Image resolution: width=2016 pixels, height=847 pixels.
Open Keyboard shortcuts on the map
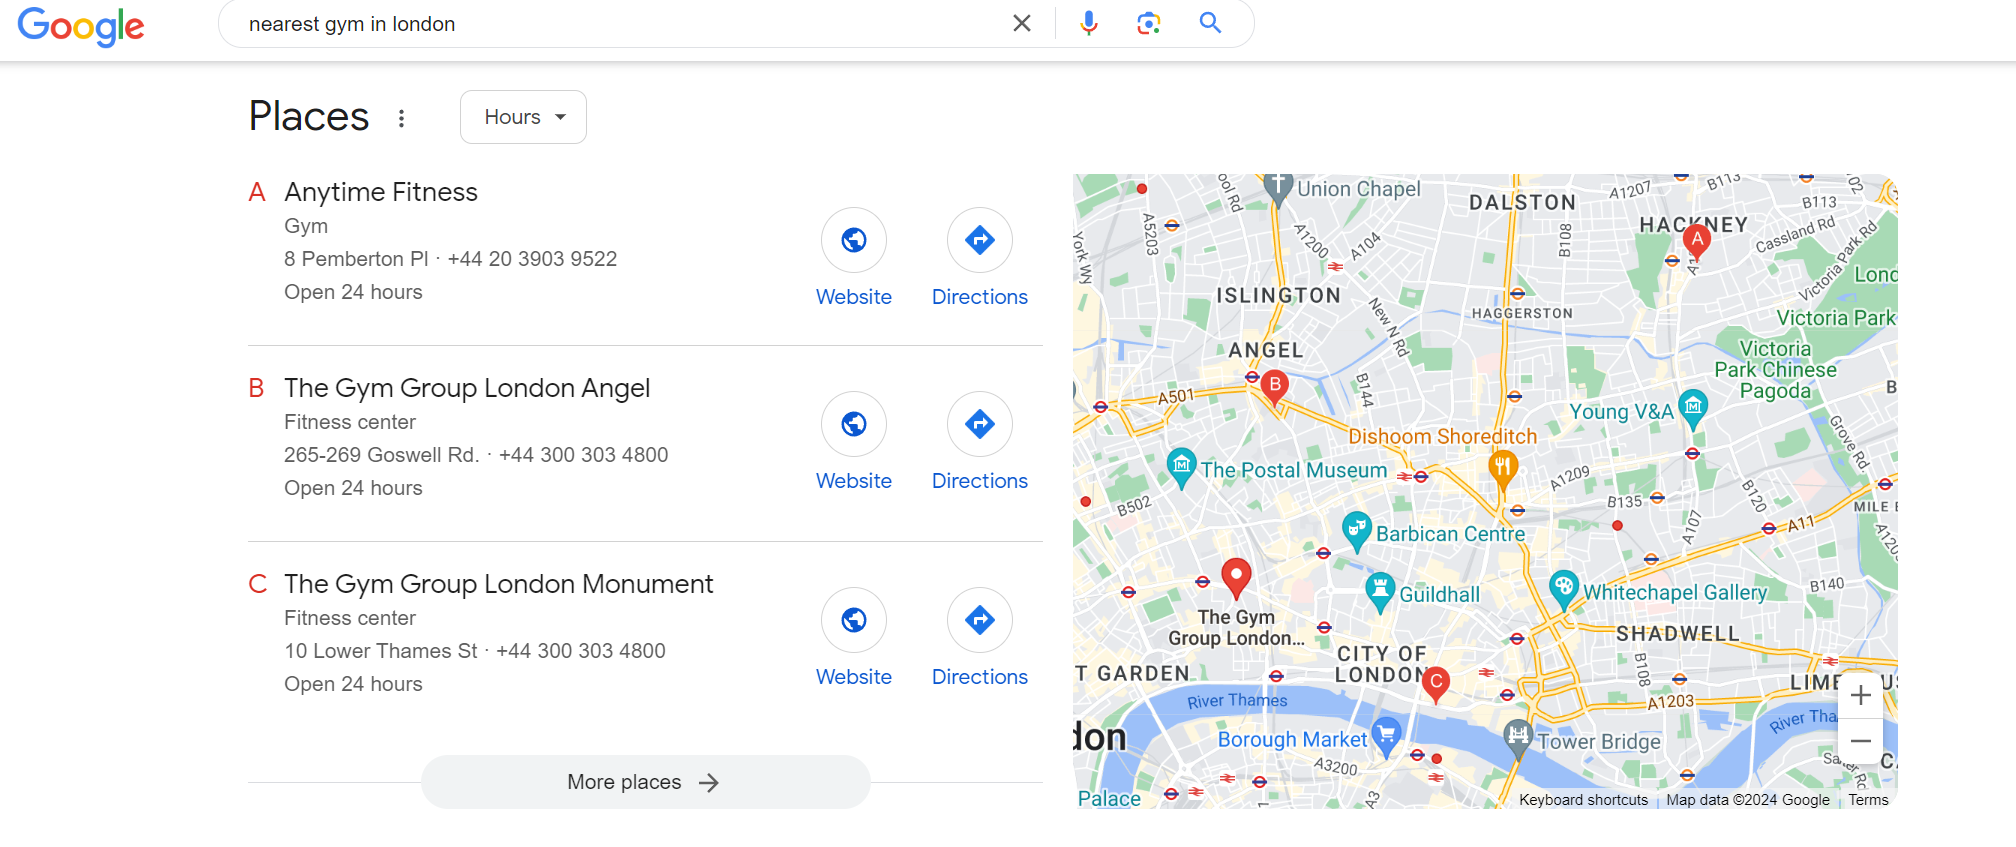[1583, 800]
